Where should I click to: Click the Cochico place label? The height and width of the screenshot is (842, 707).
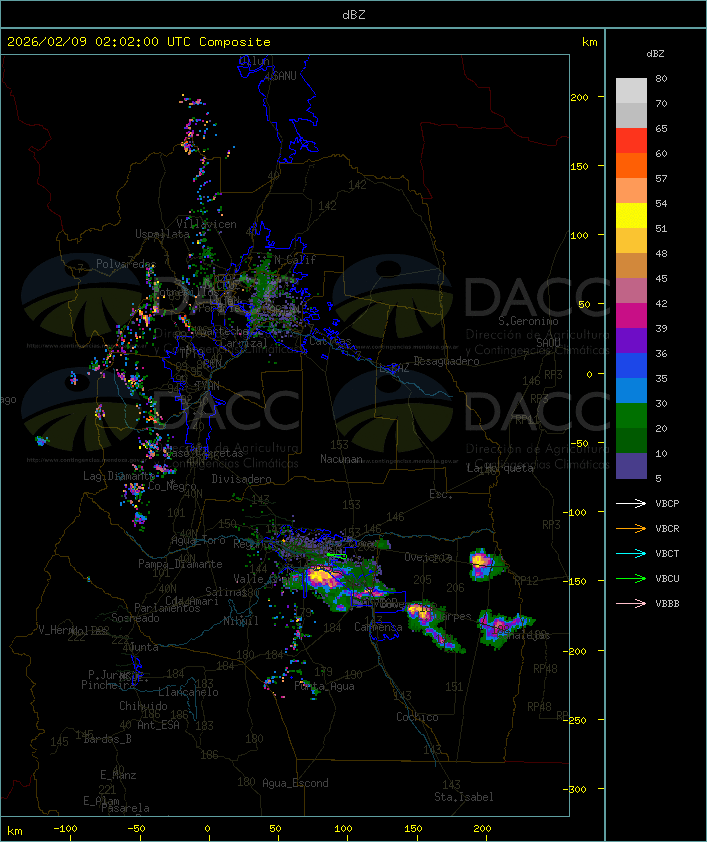(417, 717)
